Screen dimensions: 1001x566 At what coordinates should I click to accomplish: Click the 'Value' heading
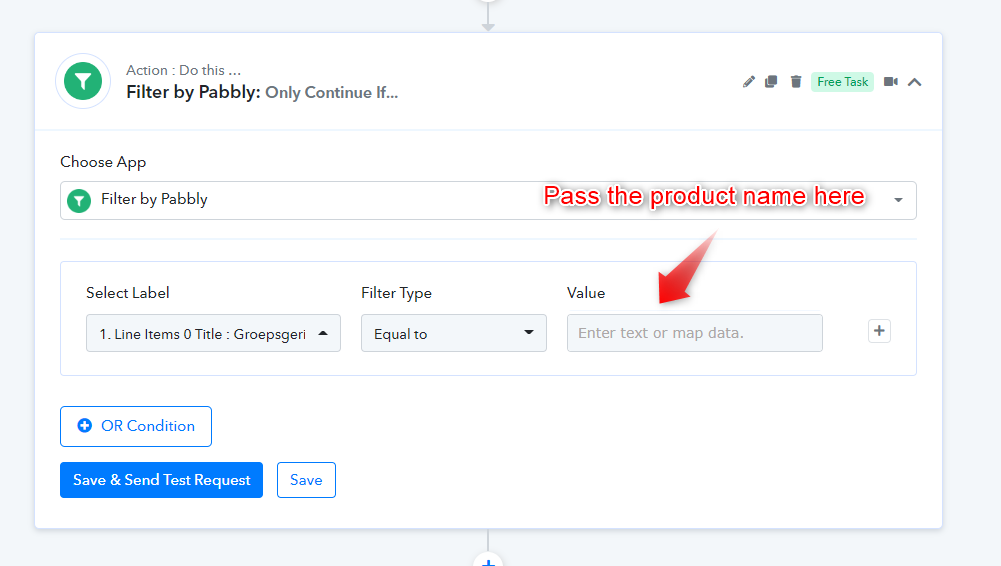pyautogui.click(x=586, y=293)
